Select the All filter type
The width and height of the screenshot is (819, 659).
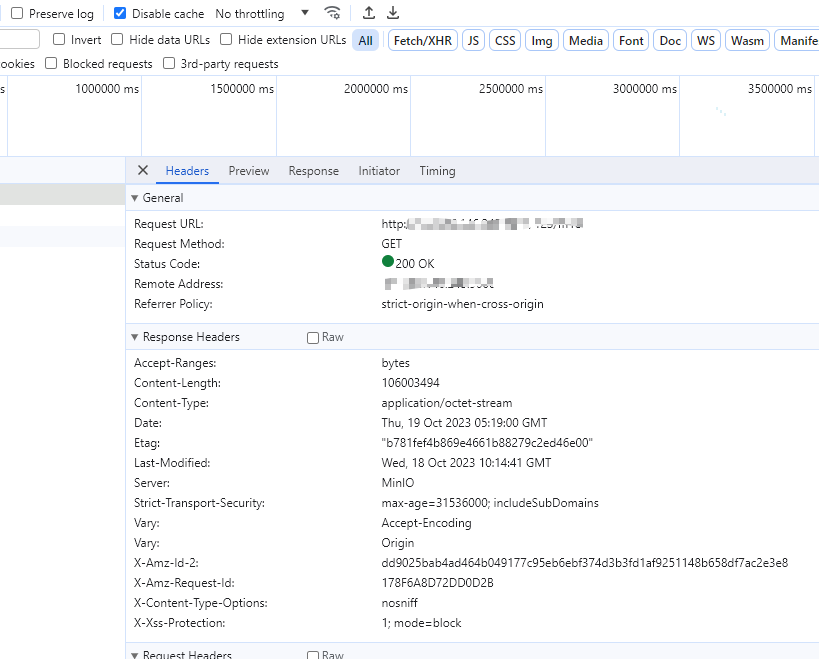(366, 40)
